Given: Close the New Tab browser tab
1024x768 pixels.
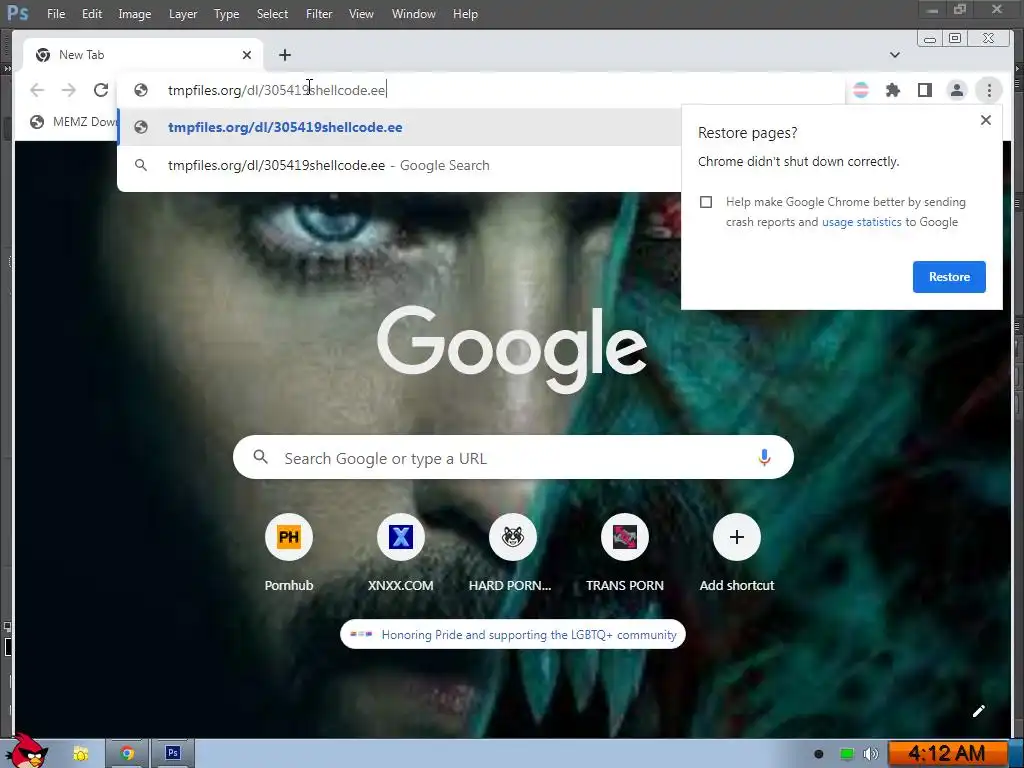Looking at the screenshot, I should coord(247,55).
